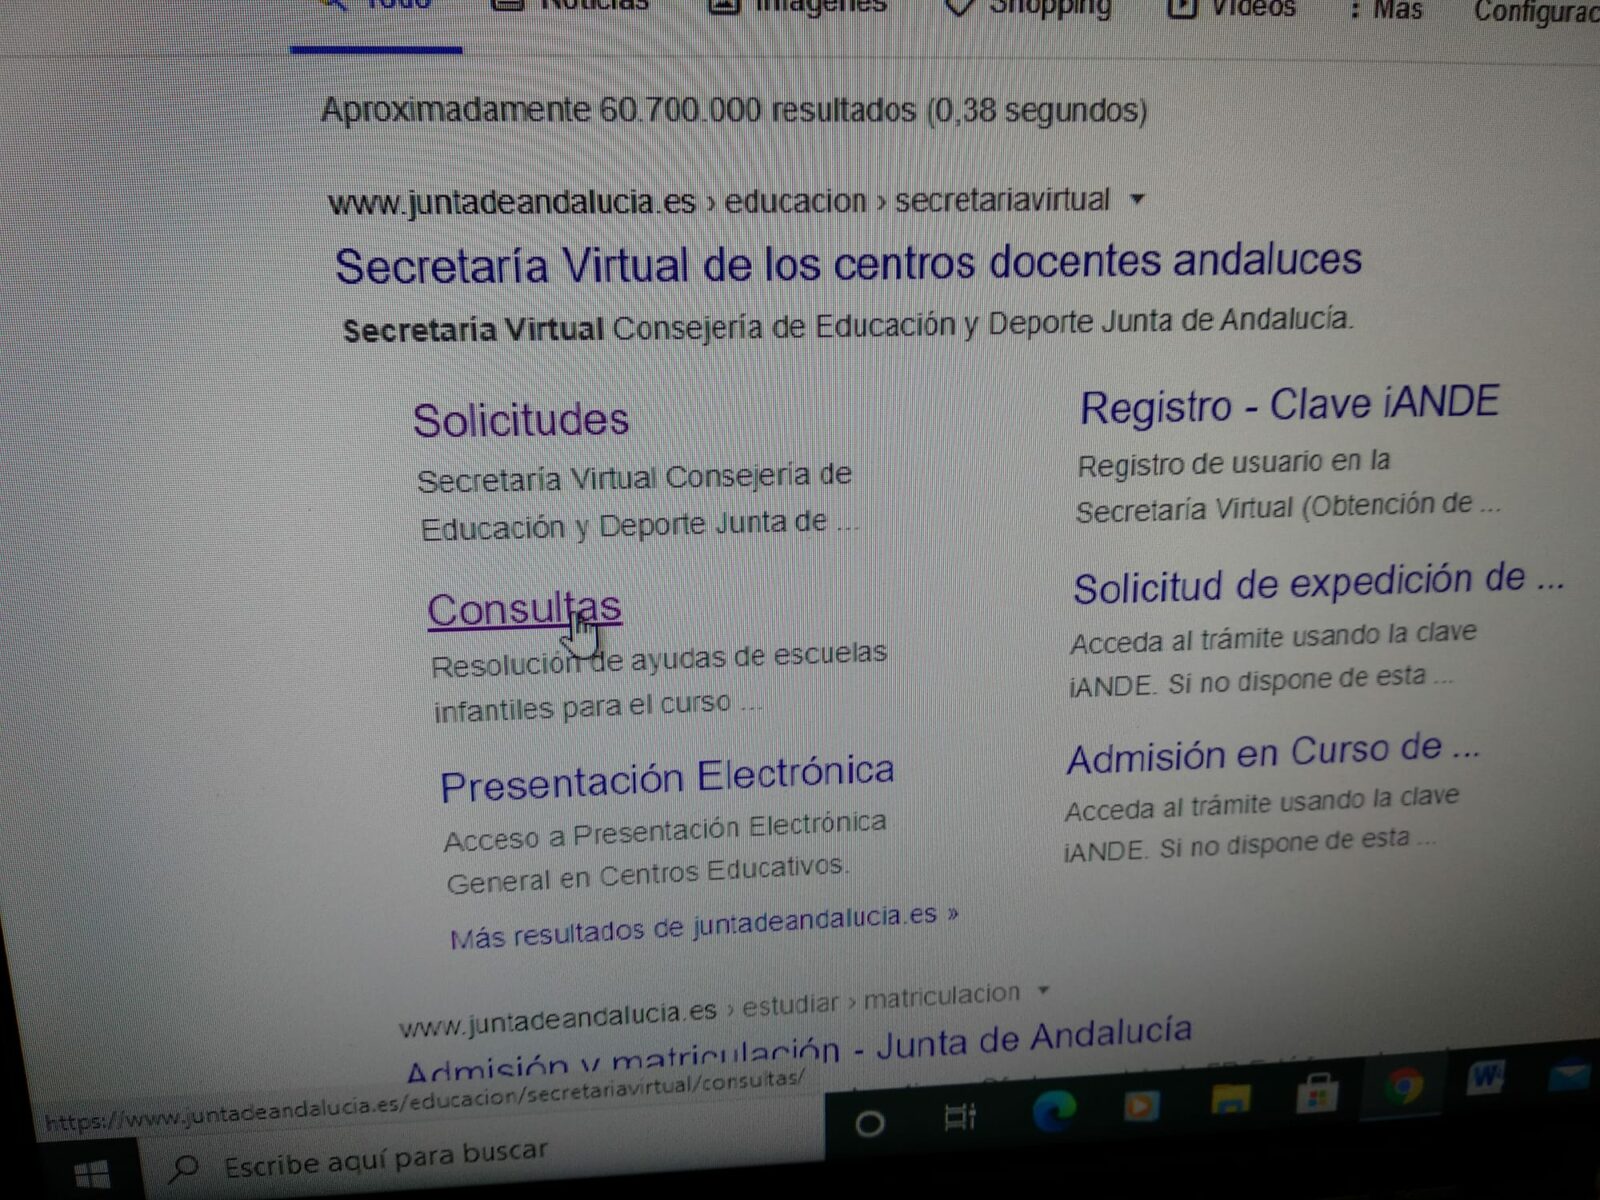This screenshot has height=1200, width=1600.
Task: Click the Google Chrome taskbar icon
Action: tap(1403, 1087)
